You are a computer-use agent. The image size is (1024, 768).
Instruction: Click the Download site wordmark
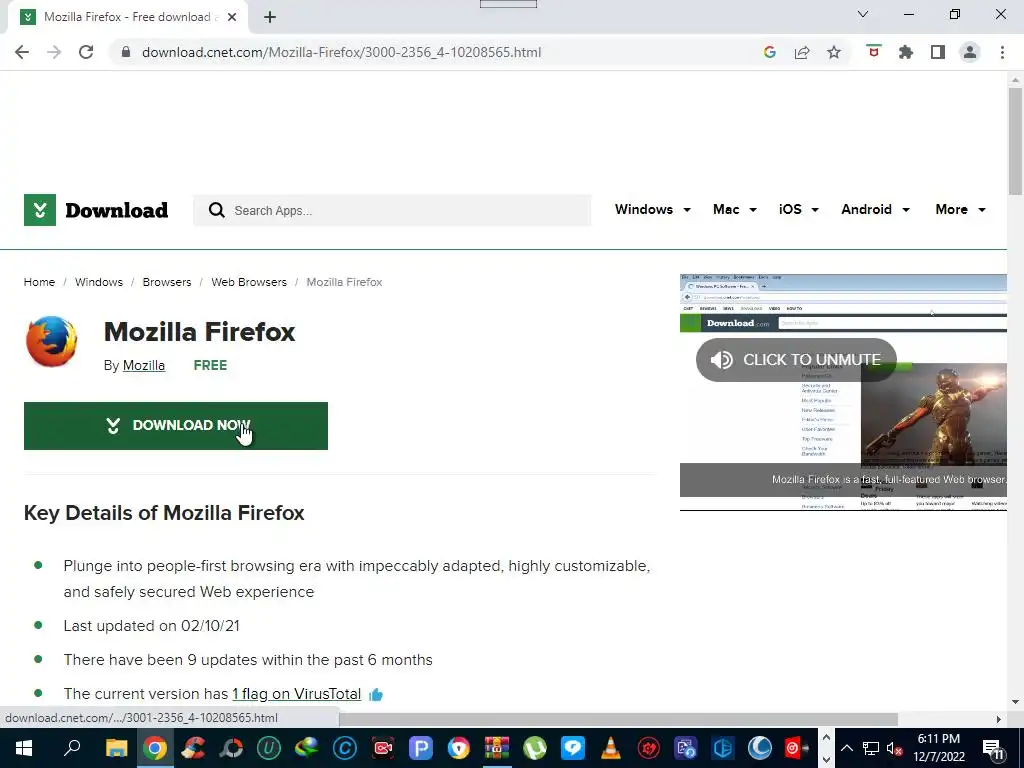[x=116, y=210]
